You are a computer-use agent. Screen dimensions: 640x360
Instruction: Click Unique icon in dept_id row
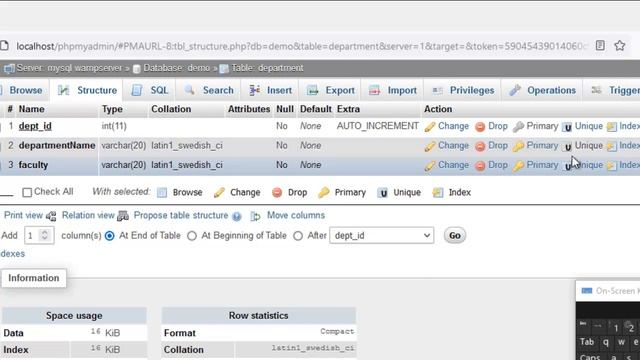tap(567, 127)
